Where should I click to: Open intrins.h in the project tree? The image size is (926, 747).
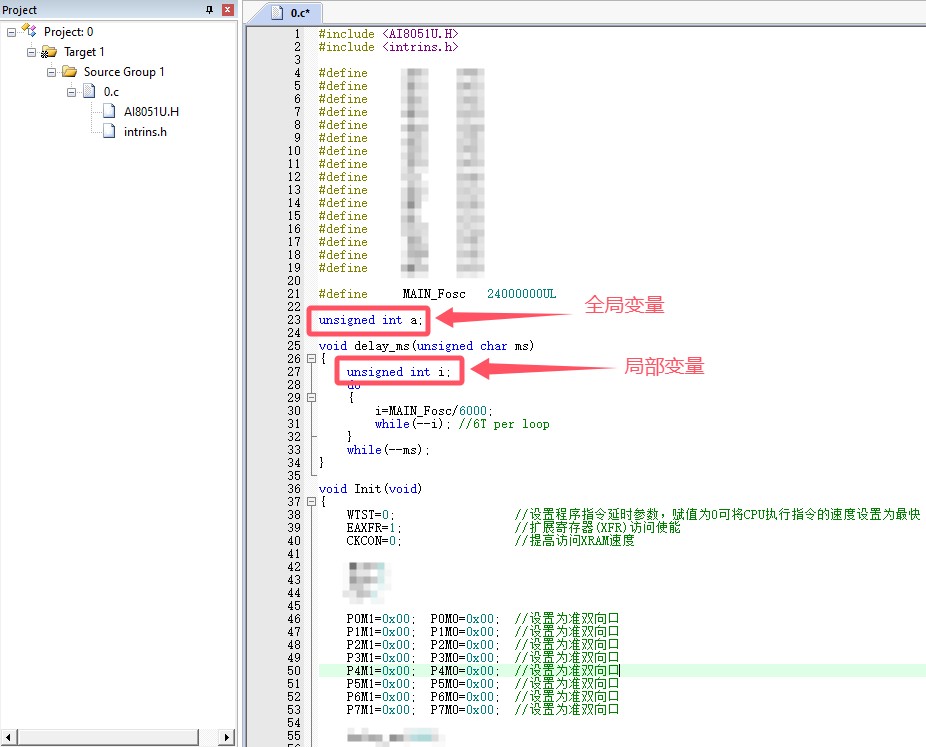(x=145, y=132)
